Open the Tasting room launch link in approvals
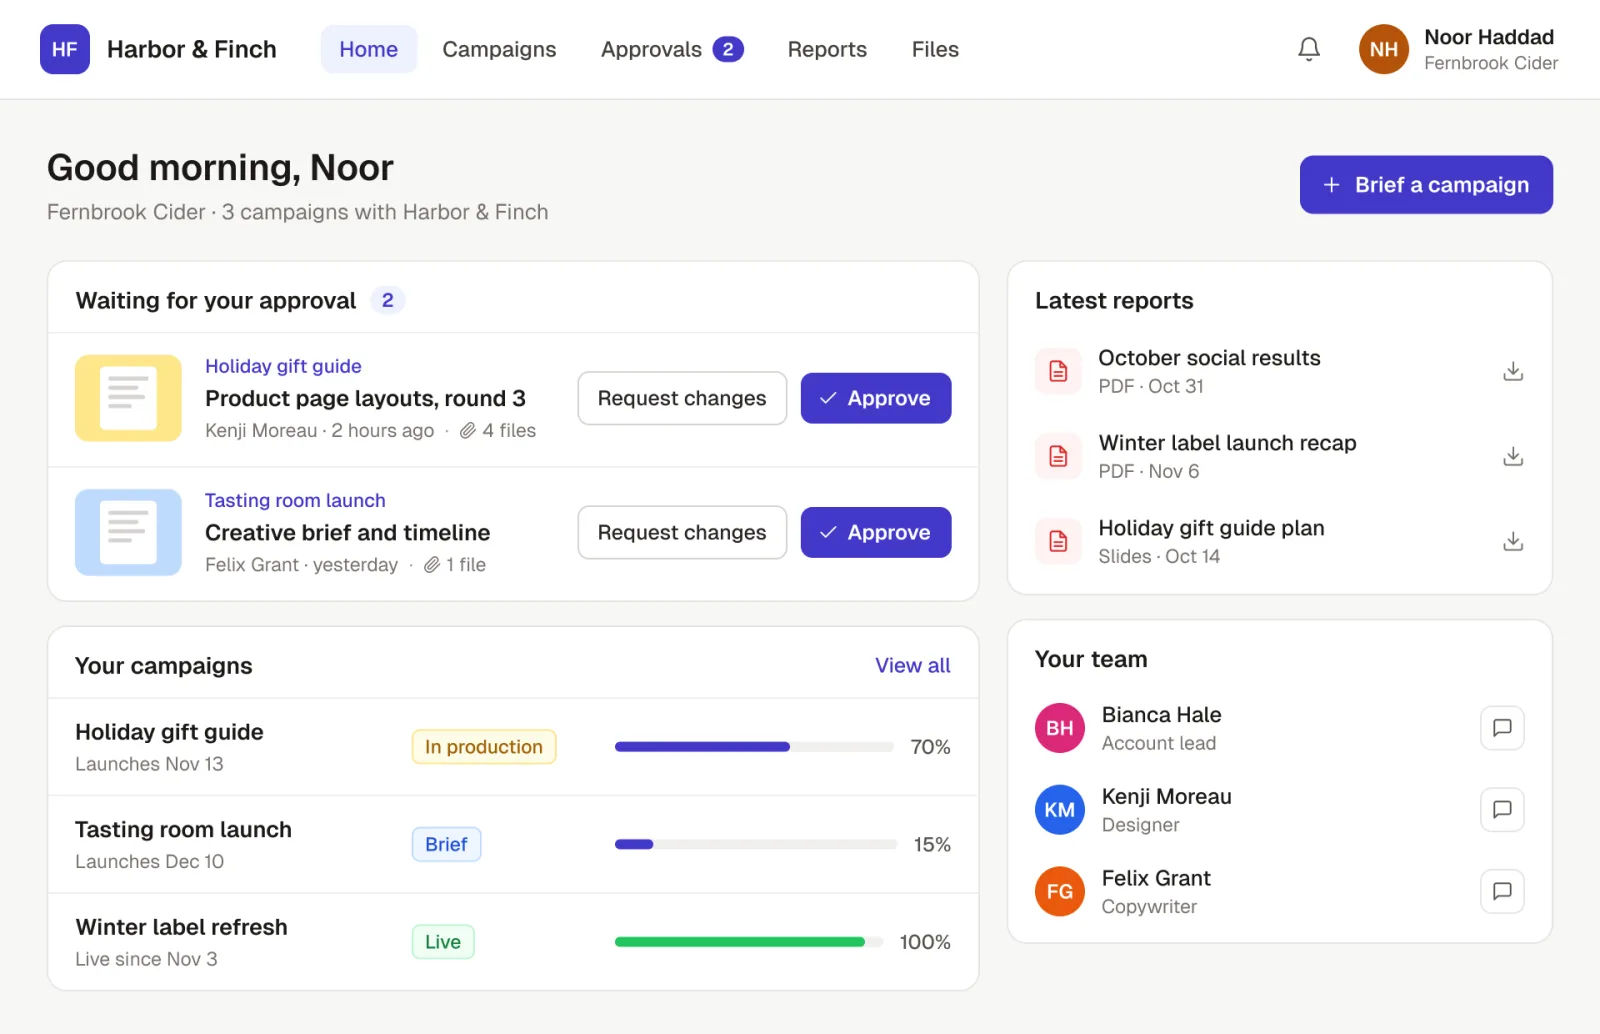The height and width of the screenshot is (1034, 1600). (x=295, y=500)
